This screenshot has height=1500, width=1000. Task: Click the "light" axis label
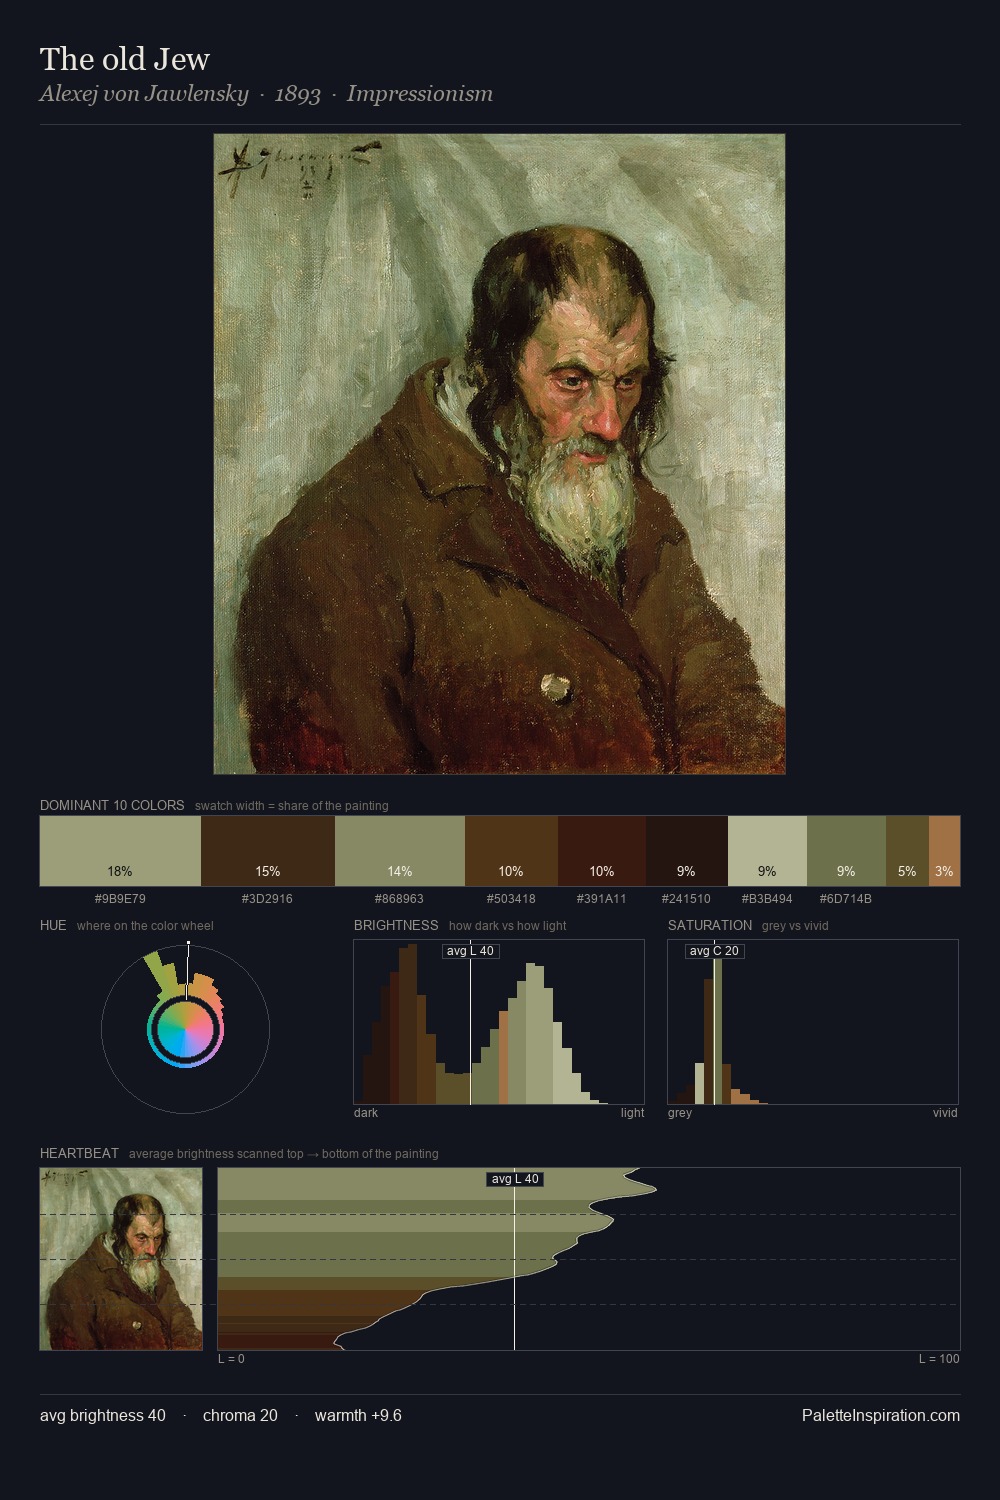[633, 1113]
